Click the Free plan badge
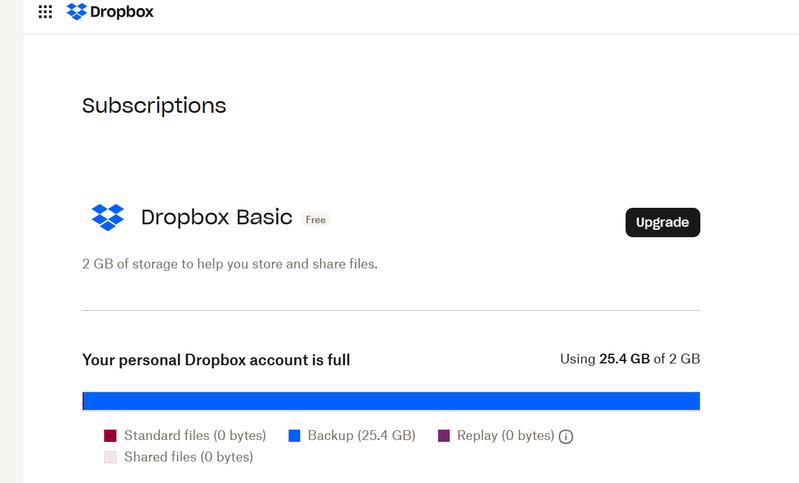This screenshot has width=799, height=483. [316, 219]
